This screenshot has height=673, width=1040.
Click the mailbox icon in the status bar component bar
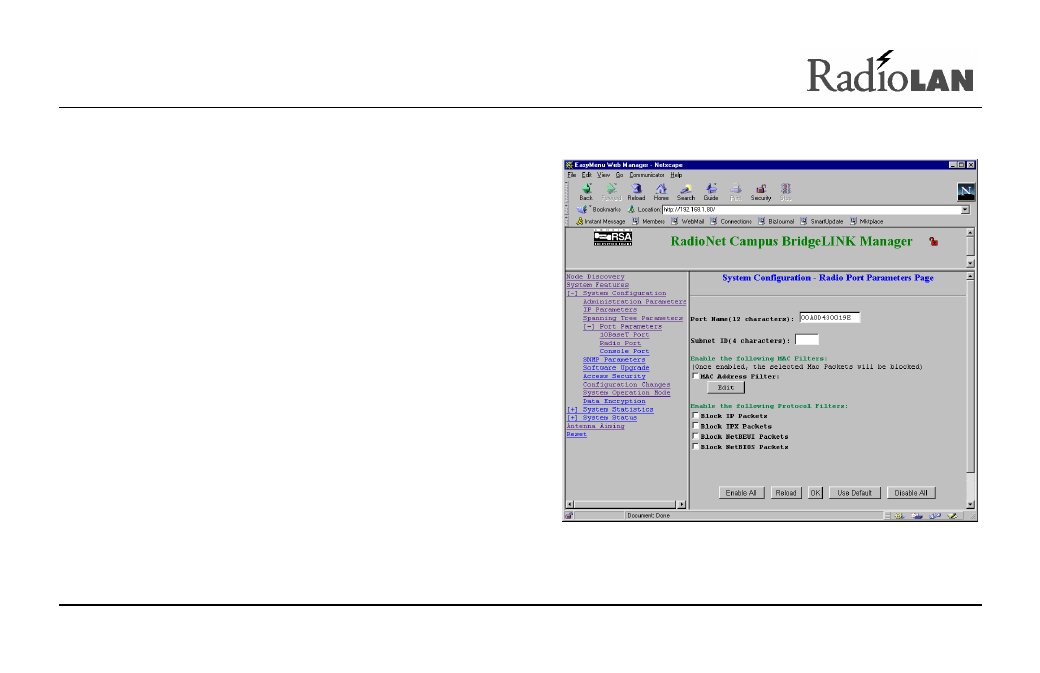coord(917,515)
